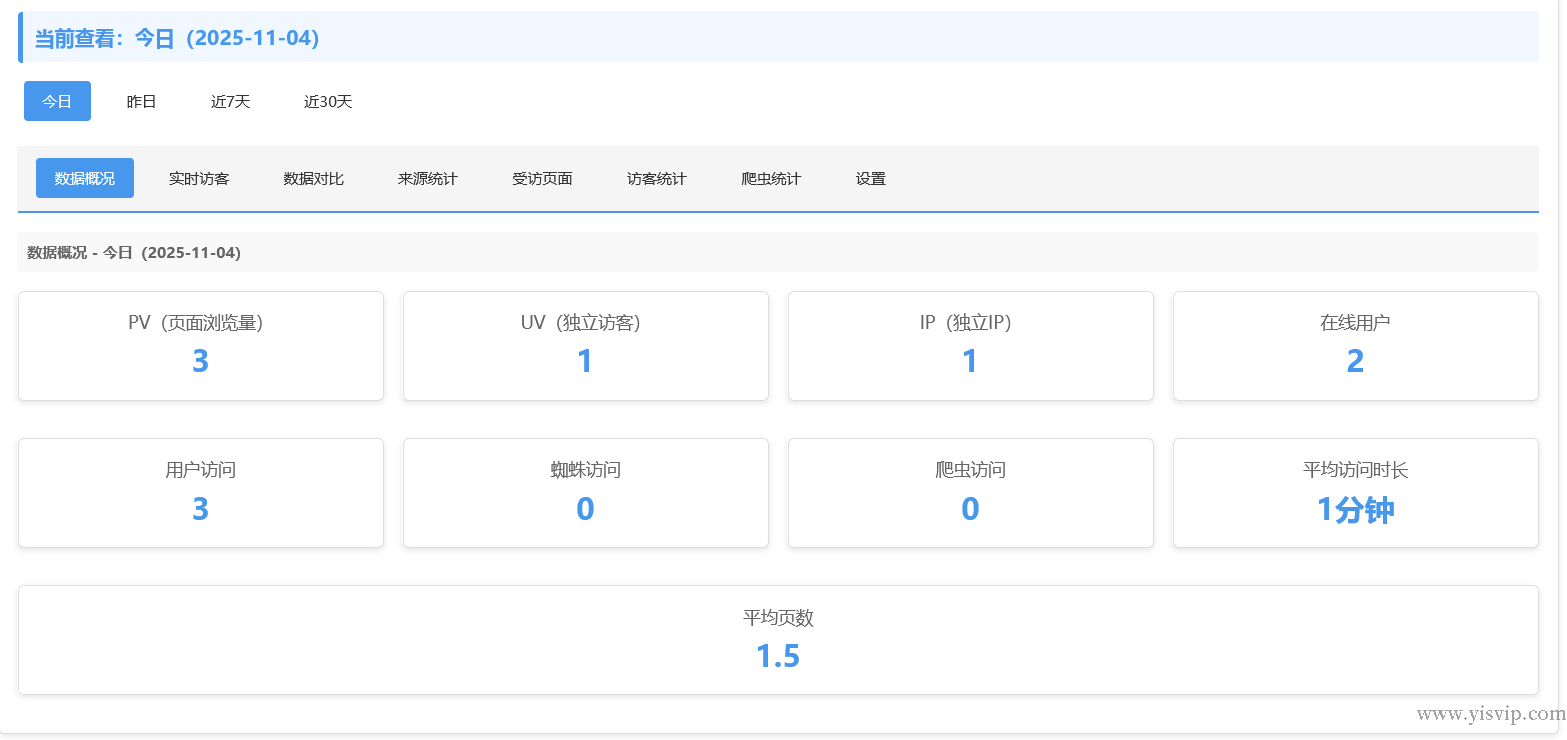1567x740 pixels.
Task: Switch to the 实时访客 tab
Action: [199, 178]
